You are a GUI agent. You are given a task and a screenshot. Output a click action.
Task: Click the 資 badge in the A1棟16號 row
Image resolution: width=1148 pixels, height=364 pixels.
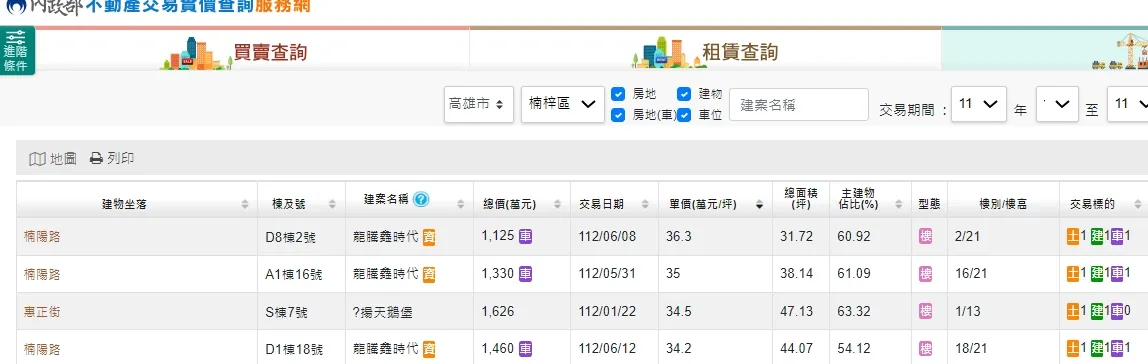point(429,275)
